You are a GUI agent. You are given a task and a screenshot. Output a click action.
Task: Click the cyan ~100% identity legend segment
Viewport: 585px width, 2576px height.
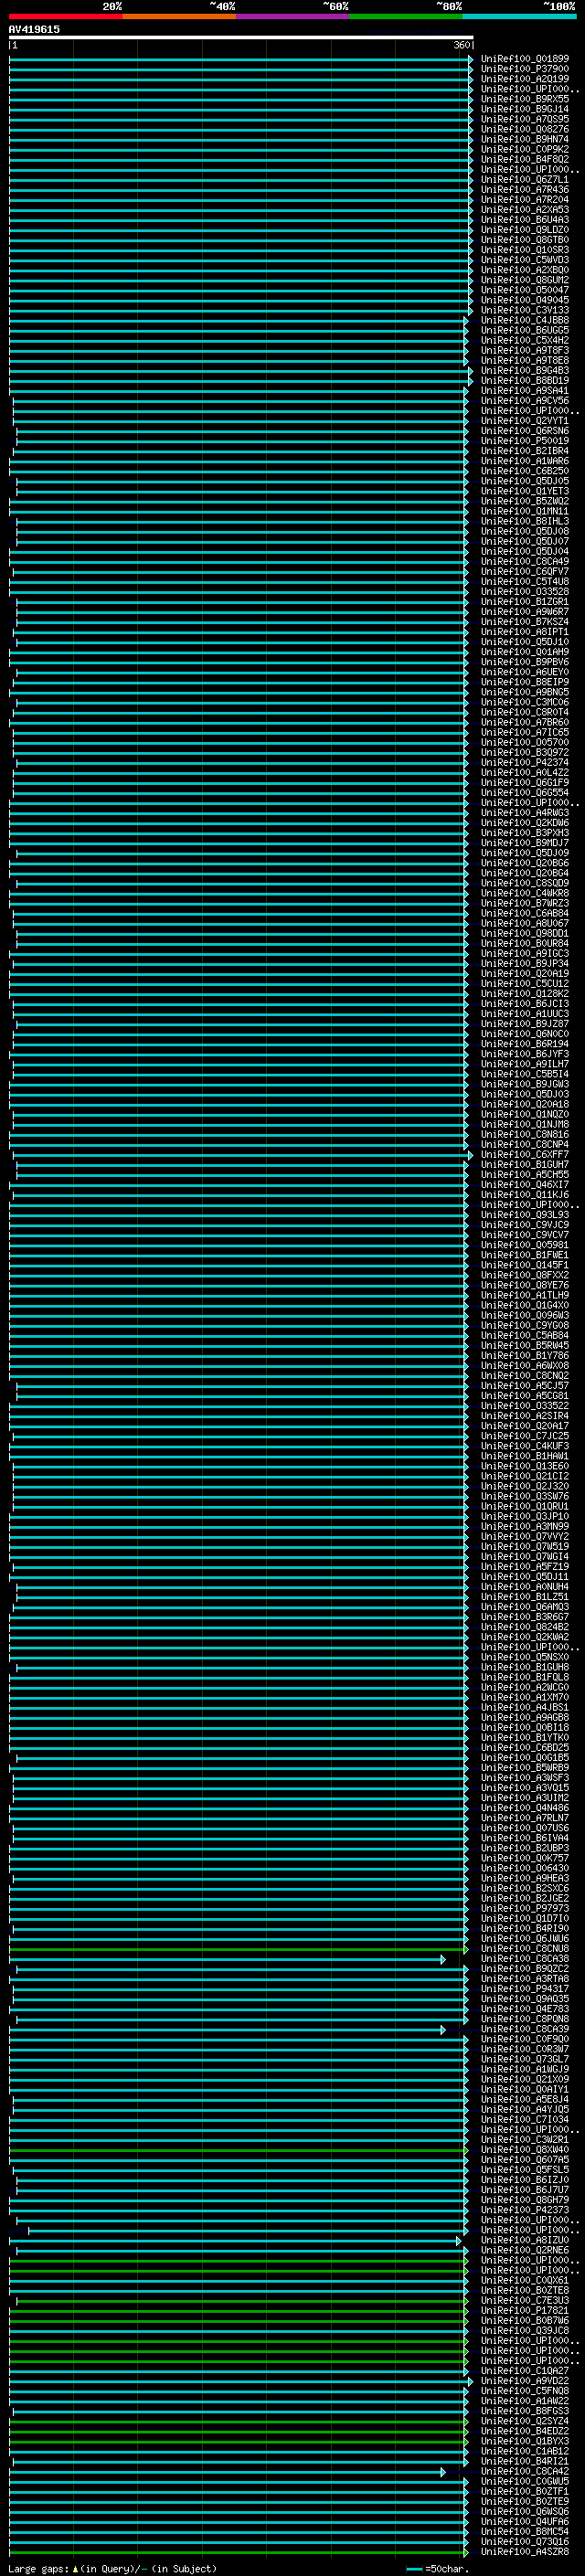519,16
